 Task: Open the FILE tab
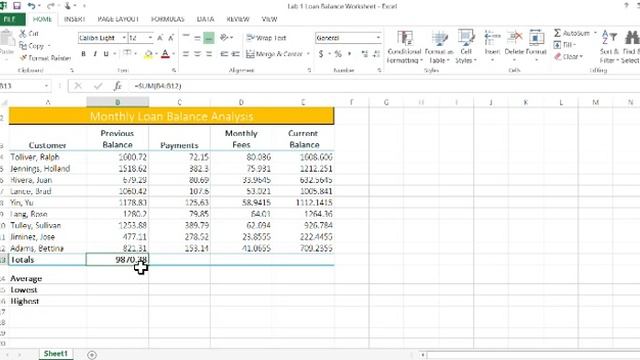10,19
